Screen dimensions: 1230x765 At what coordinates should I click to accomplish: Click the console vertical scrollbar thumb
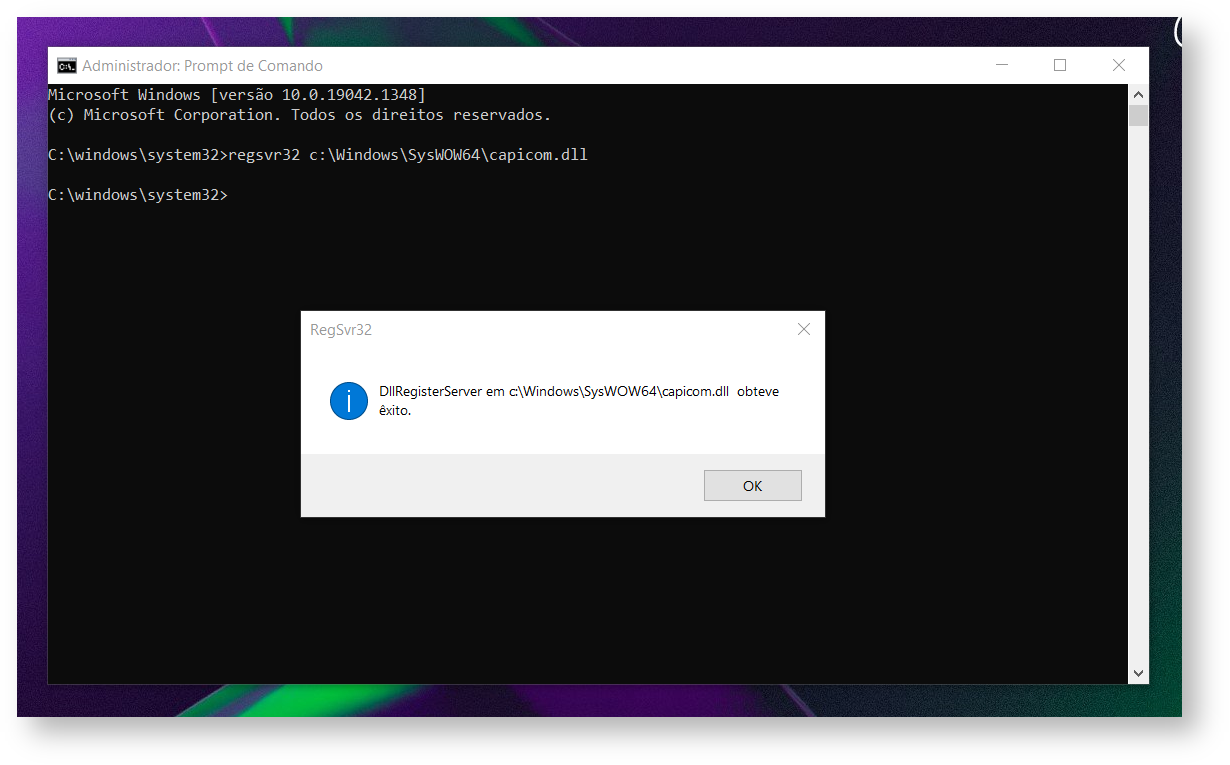(1138, 115)
